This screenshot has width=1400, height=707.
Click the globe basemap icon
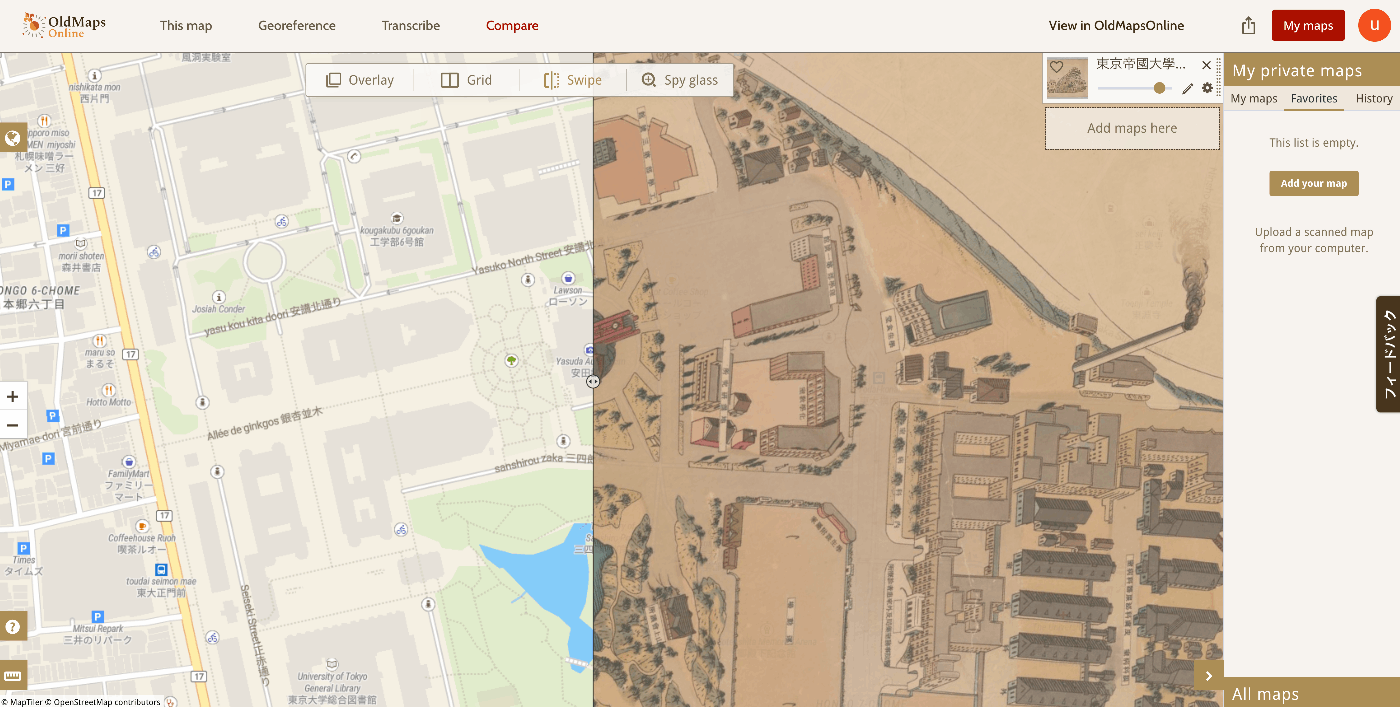[x=13, y=138]
